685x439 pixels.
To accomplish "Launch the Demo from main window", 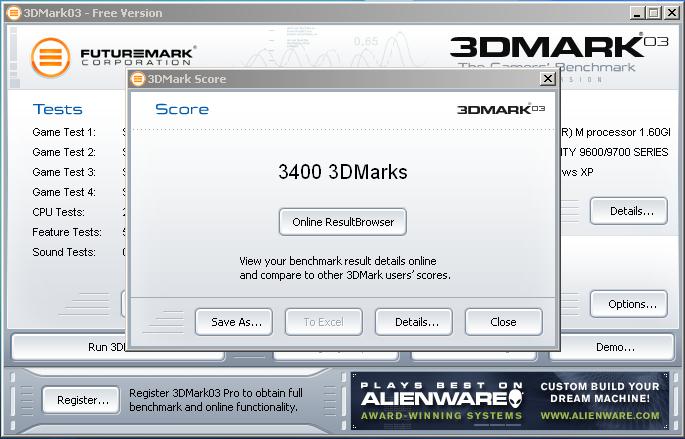I will (x=612, y=347).
